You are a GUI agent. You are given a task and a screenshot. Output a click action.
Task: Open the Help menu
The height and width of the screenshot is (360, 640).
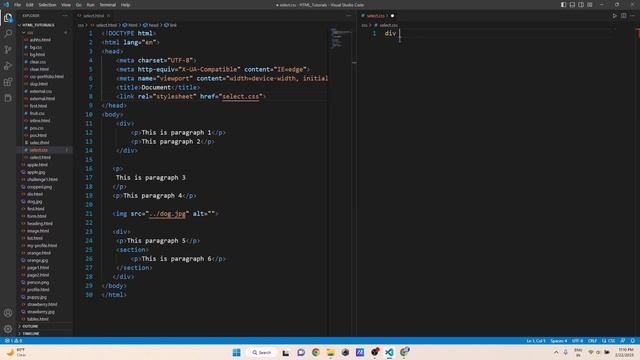(x=125, y=5)
